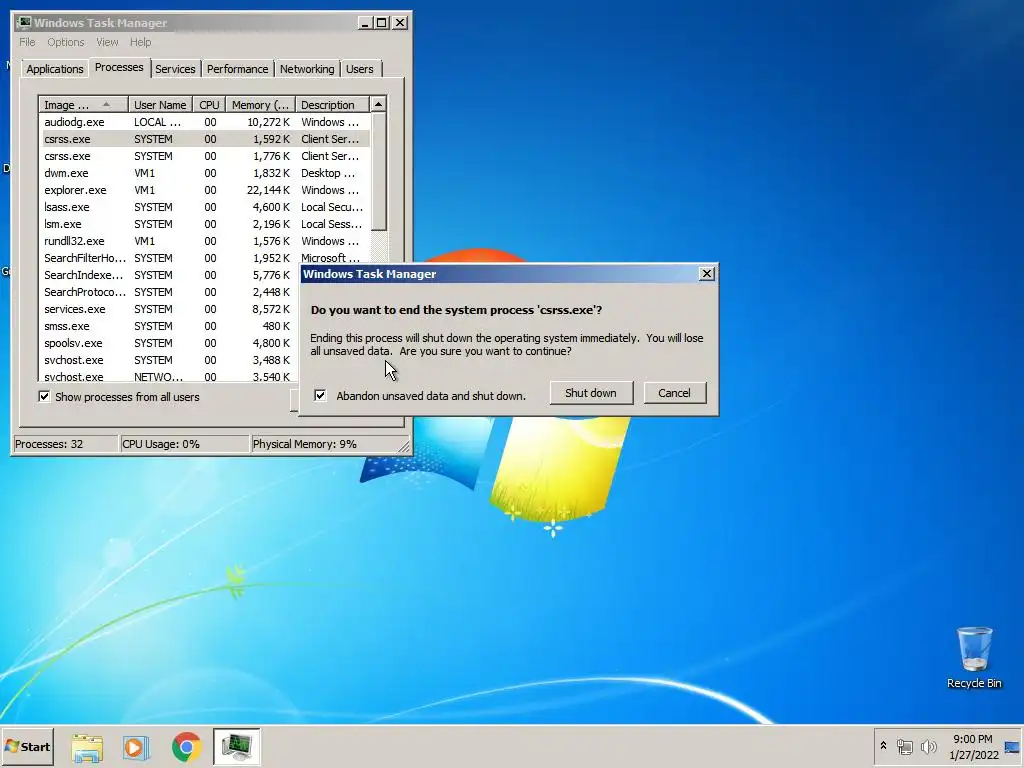Image resolution: width=1024 pixels, height=768 pixels.
Task: Click the process list scrollbar thumb
Action: [379, 172]
